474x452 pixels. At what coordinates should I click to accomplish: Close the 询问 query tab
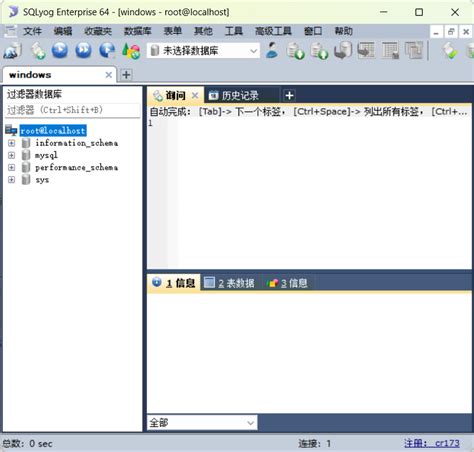(195, 96)
